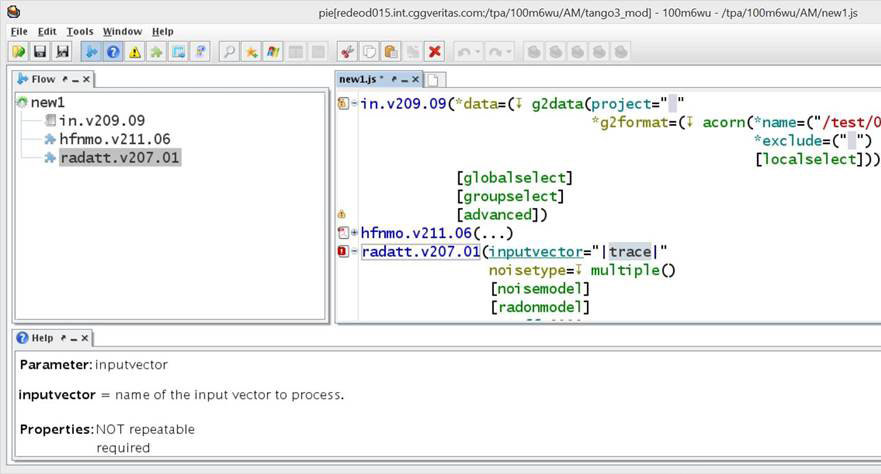Click the second grayed table icon
This screenshot has height=474, width=881.
[317, 52]
